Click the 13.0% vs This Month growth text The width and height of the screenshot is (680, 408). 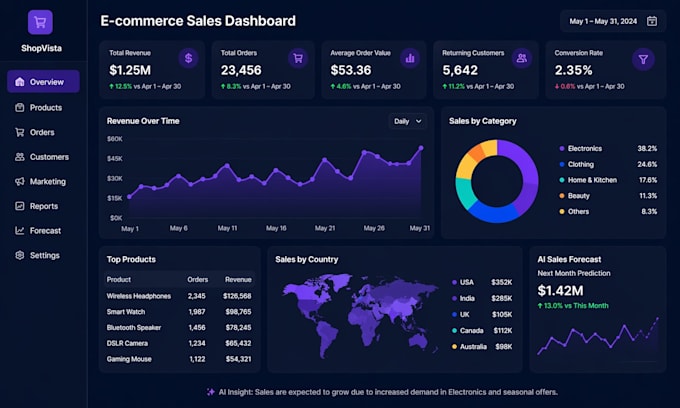(573, 306)
